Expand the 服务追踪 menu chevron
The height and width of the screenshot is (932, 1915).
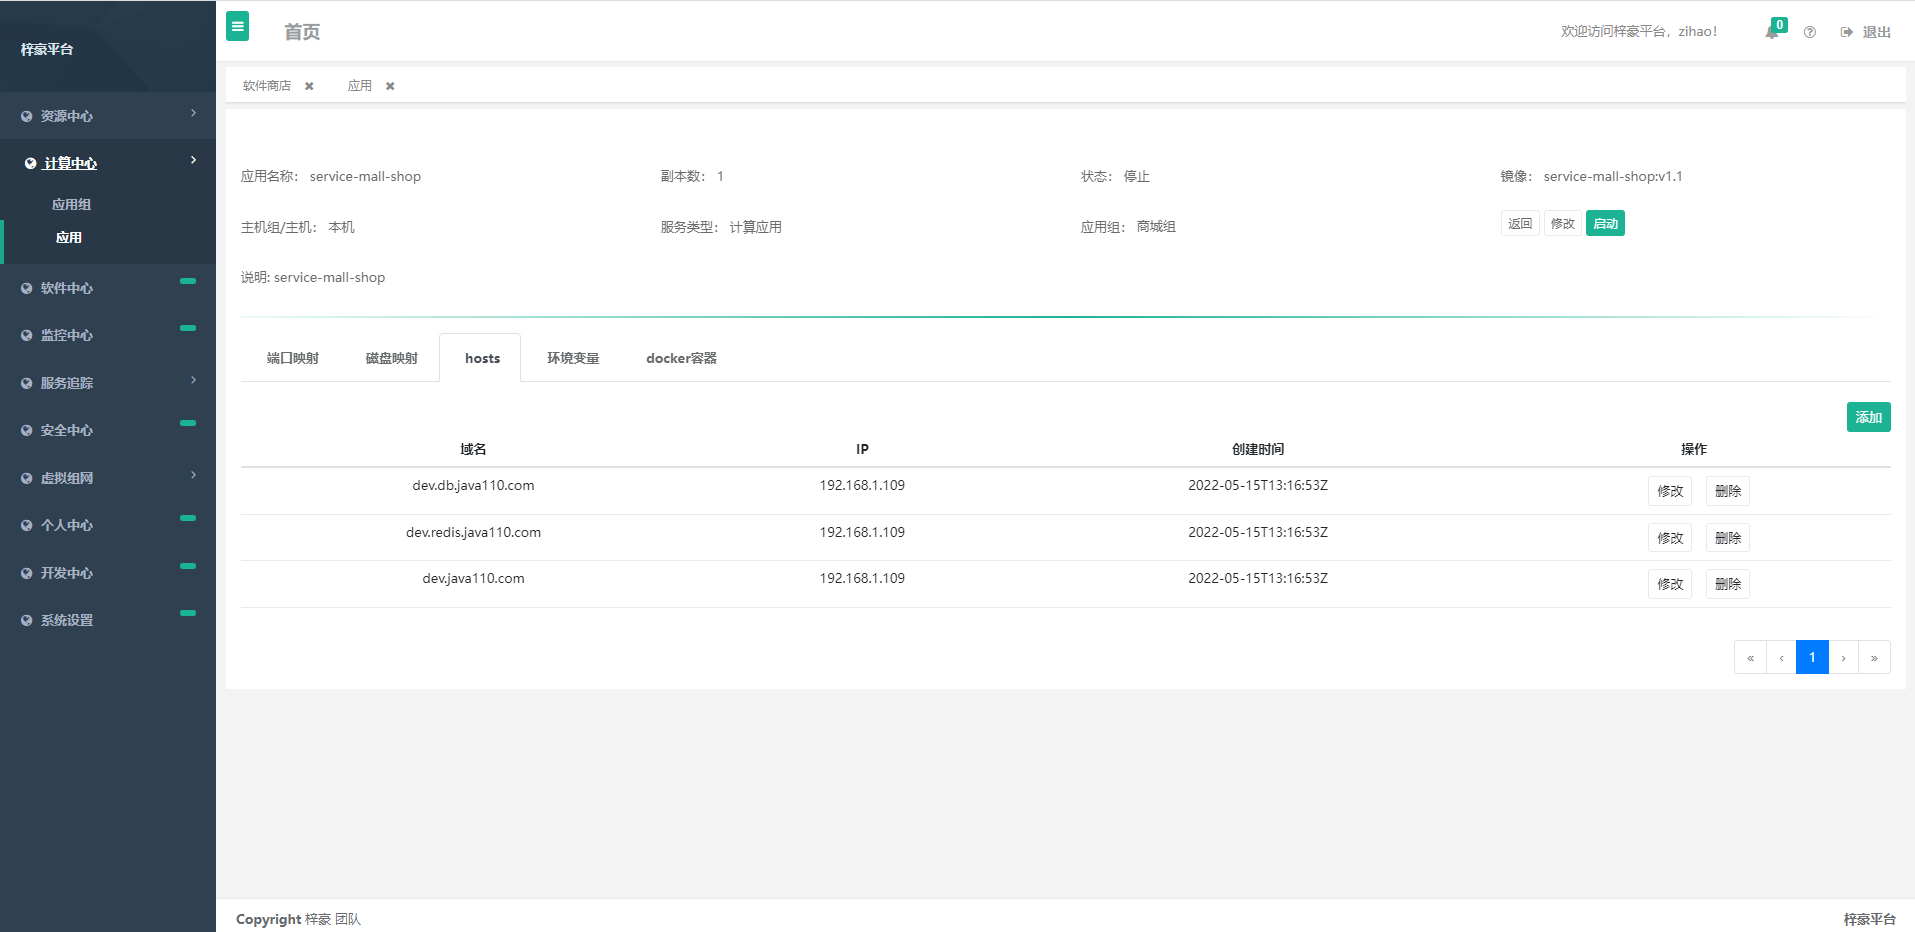[x=193, y=380]
